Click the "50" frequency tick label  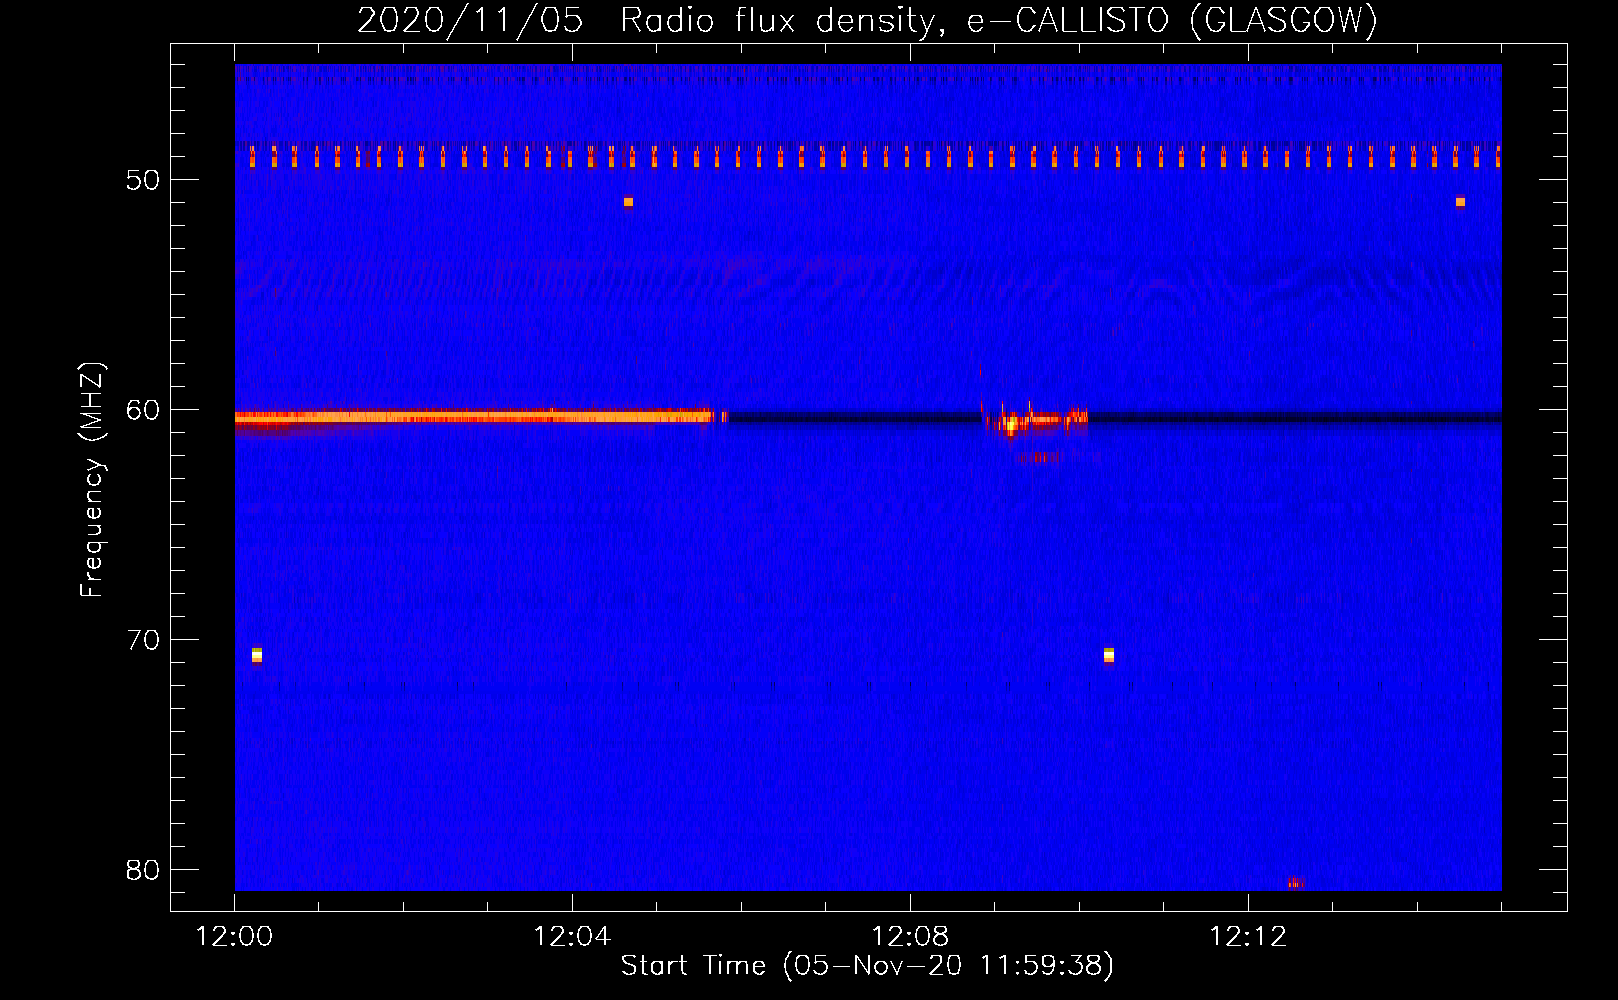pos(143,180)
